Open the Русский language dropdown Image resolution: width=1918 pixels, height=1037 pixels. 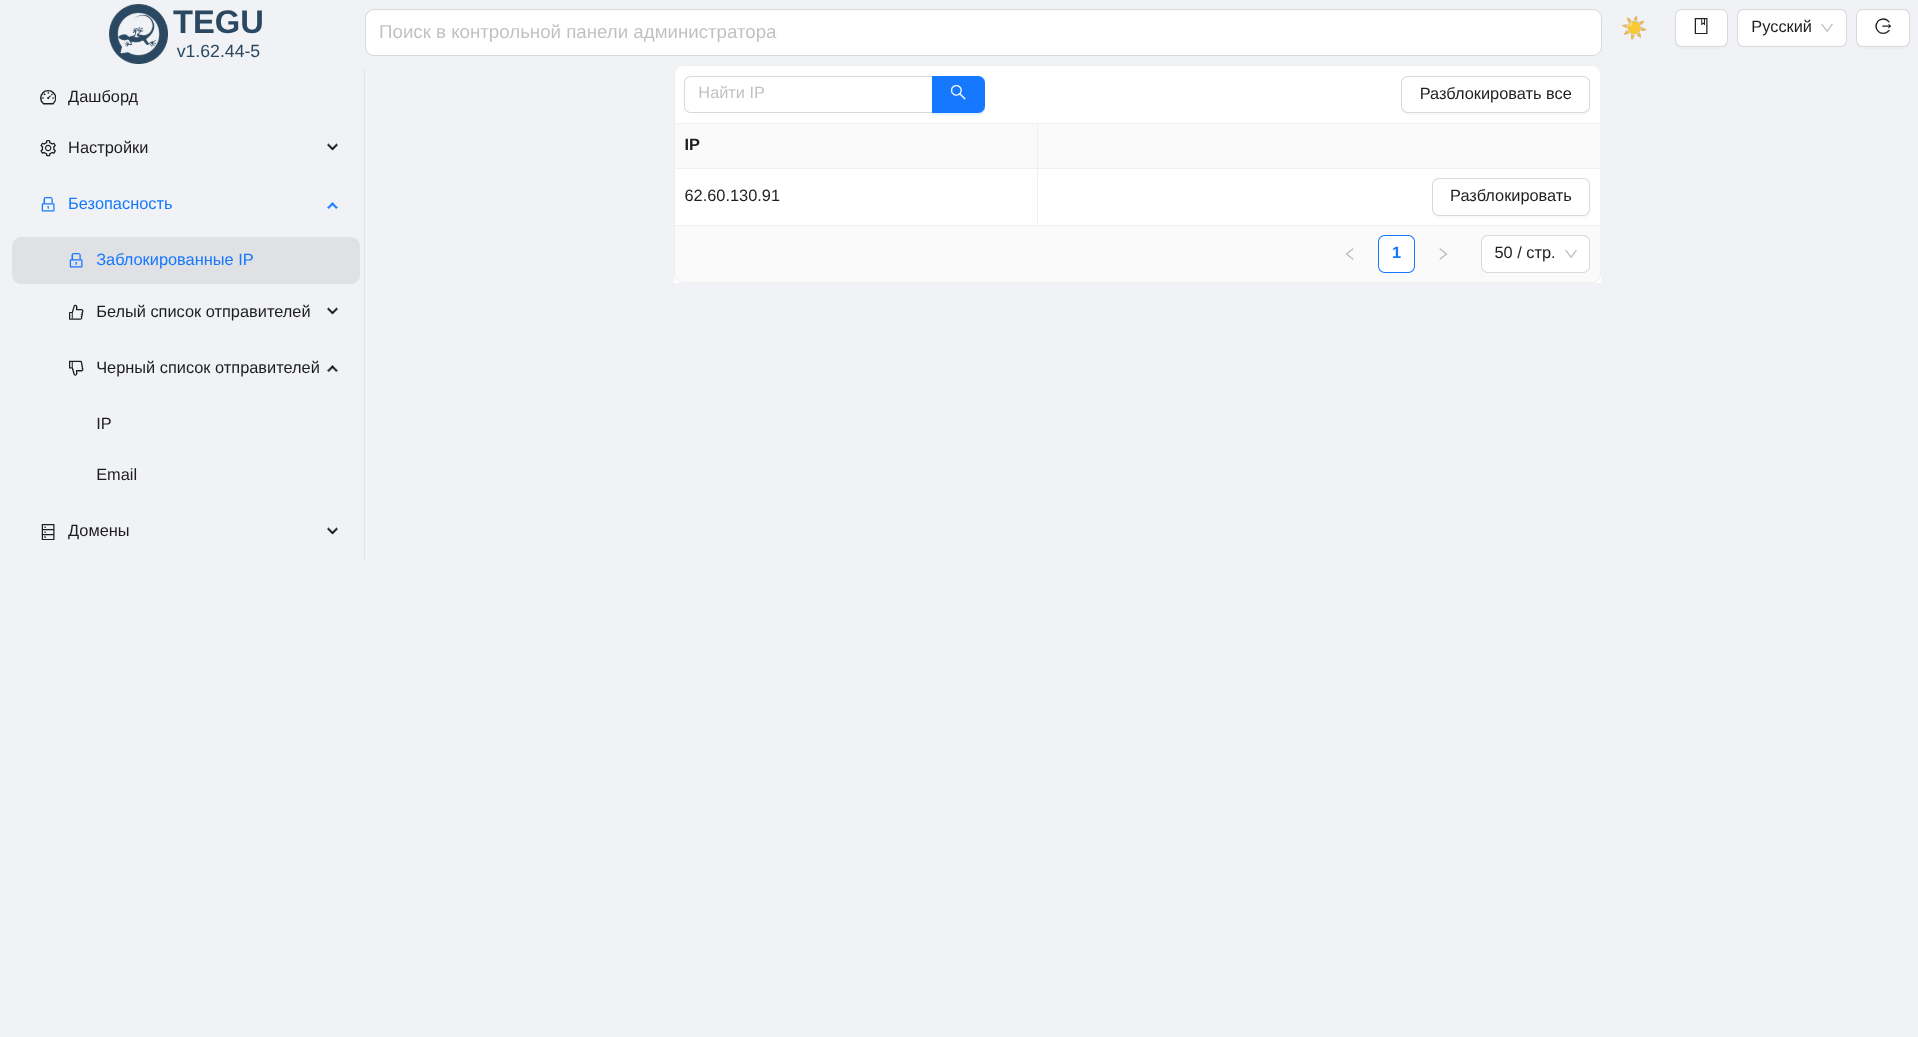point(1790,28)
